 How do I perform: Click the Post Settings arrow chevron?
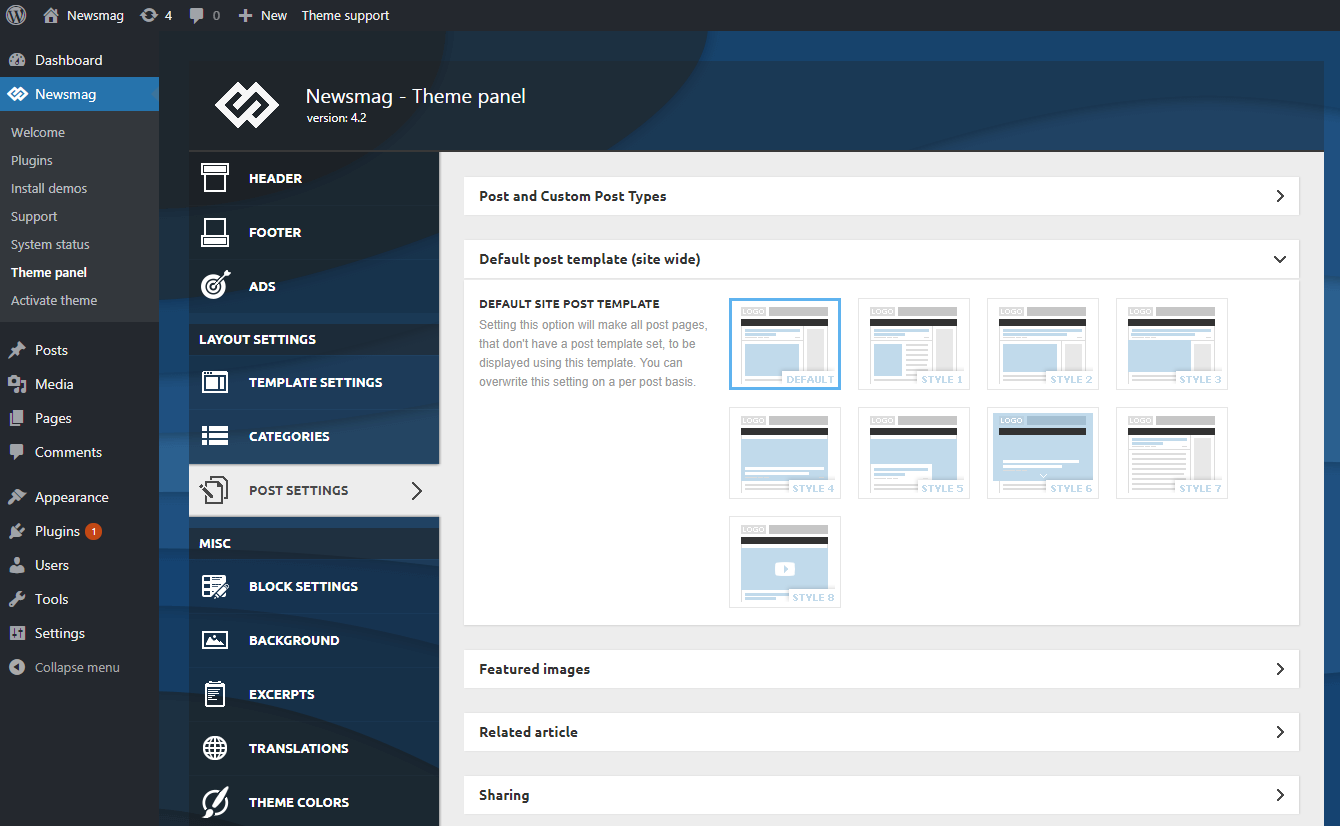417,490
